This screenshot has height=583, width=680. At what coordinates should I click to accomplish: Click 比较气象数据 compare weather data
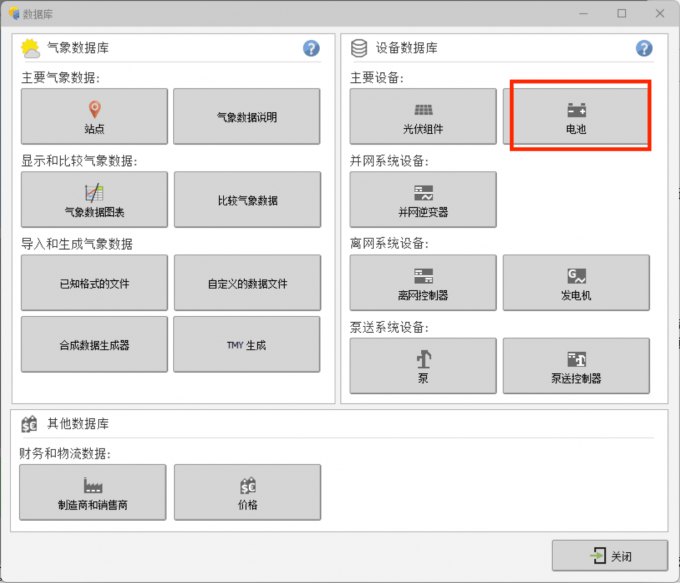[247, 200]
